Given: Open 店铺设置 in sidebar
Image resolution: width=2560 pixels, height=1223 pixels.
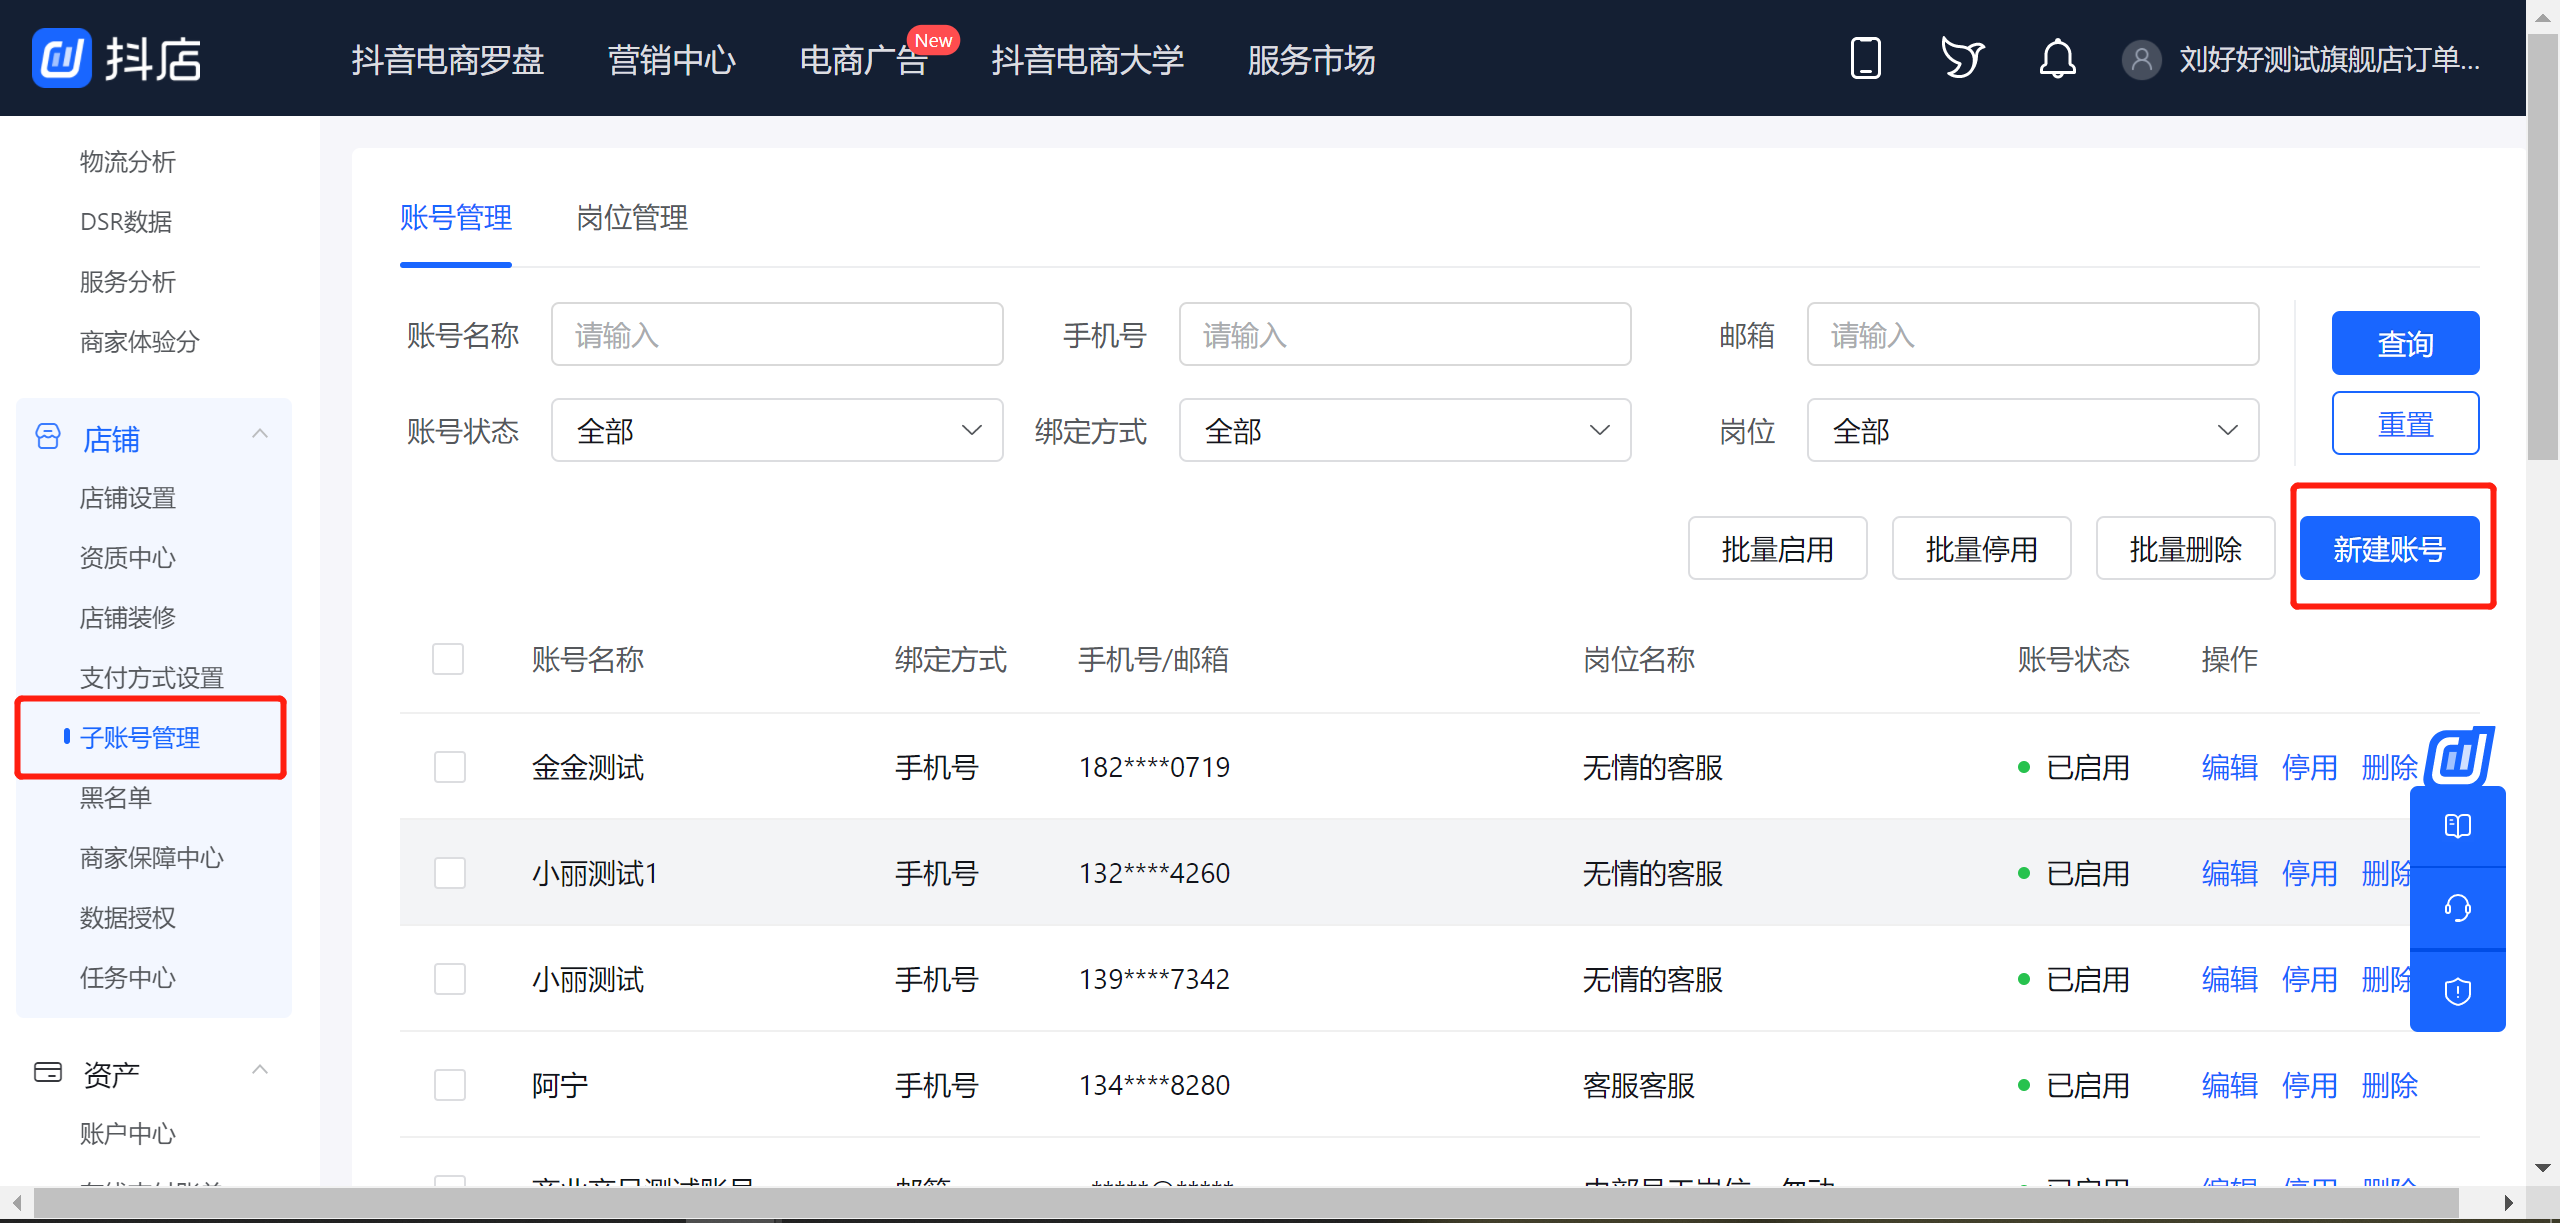Looking at the screenshot, I should [128, 498].
